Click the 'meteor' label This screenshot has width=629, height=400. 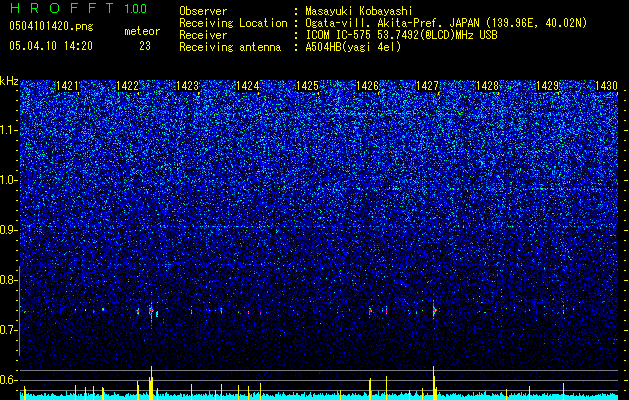click(x=142, y=31)
